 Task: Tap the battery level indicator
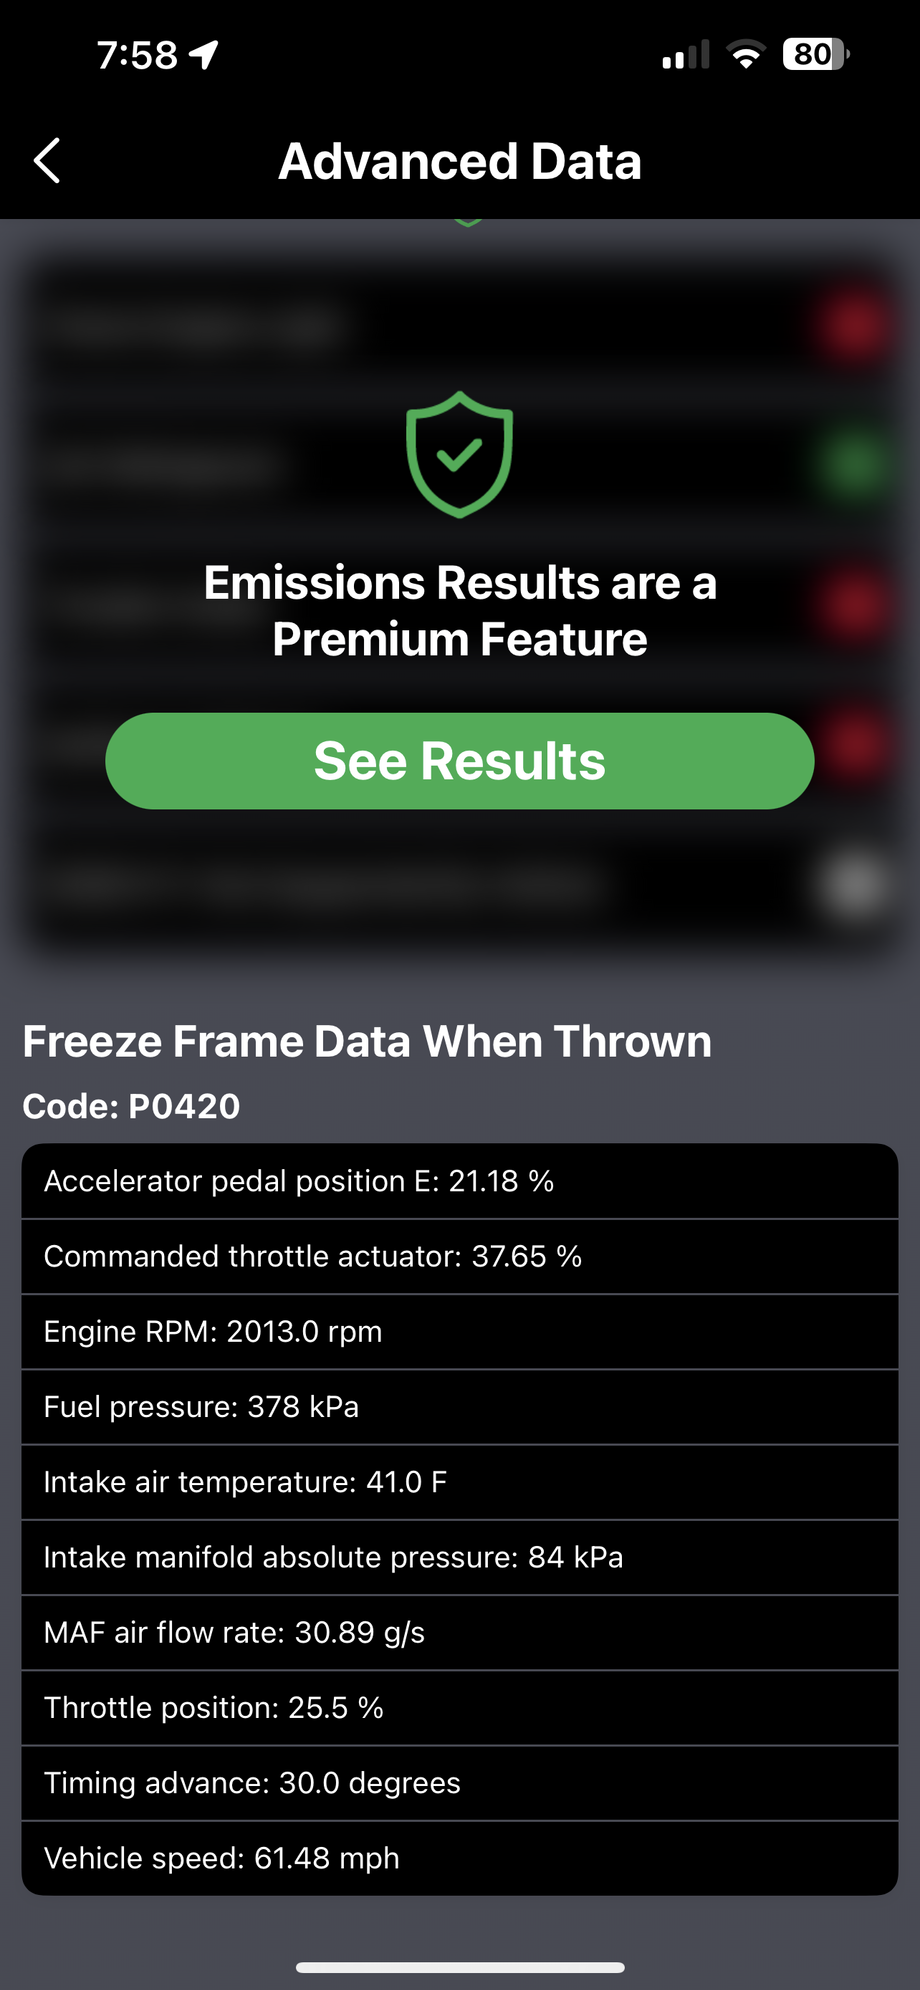(x=815, y=54)
